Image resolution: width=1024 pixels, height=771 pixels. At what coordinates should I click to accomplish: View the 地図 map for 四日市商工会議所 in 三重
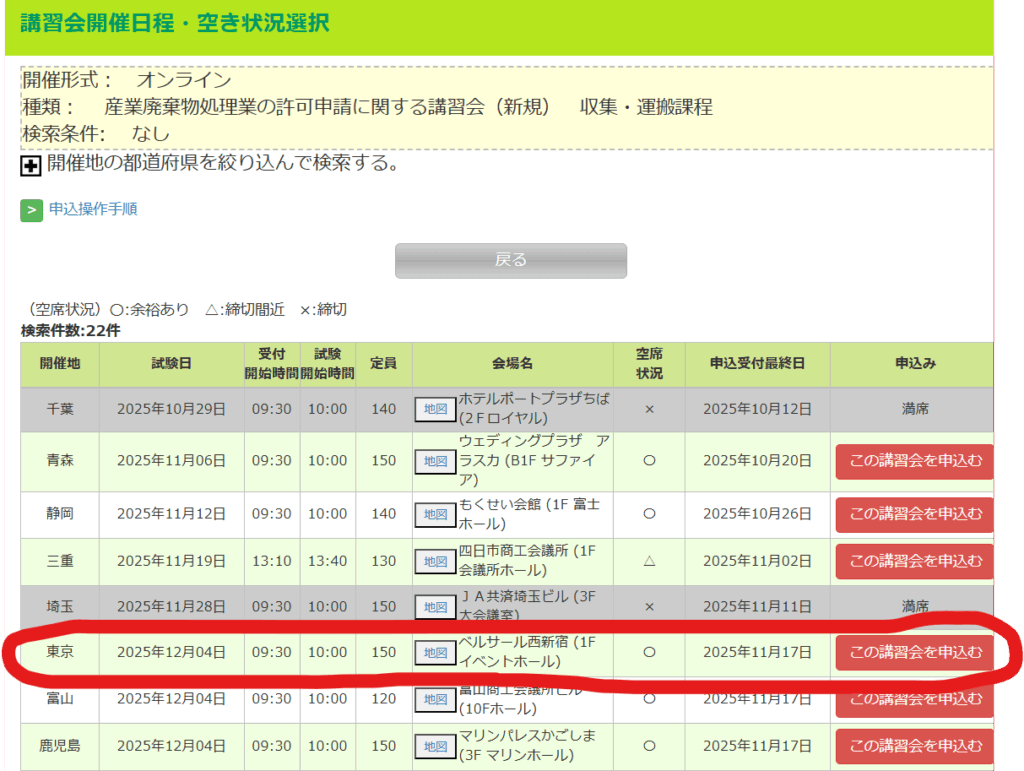tap(435, 561)
